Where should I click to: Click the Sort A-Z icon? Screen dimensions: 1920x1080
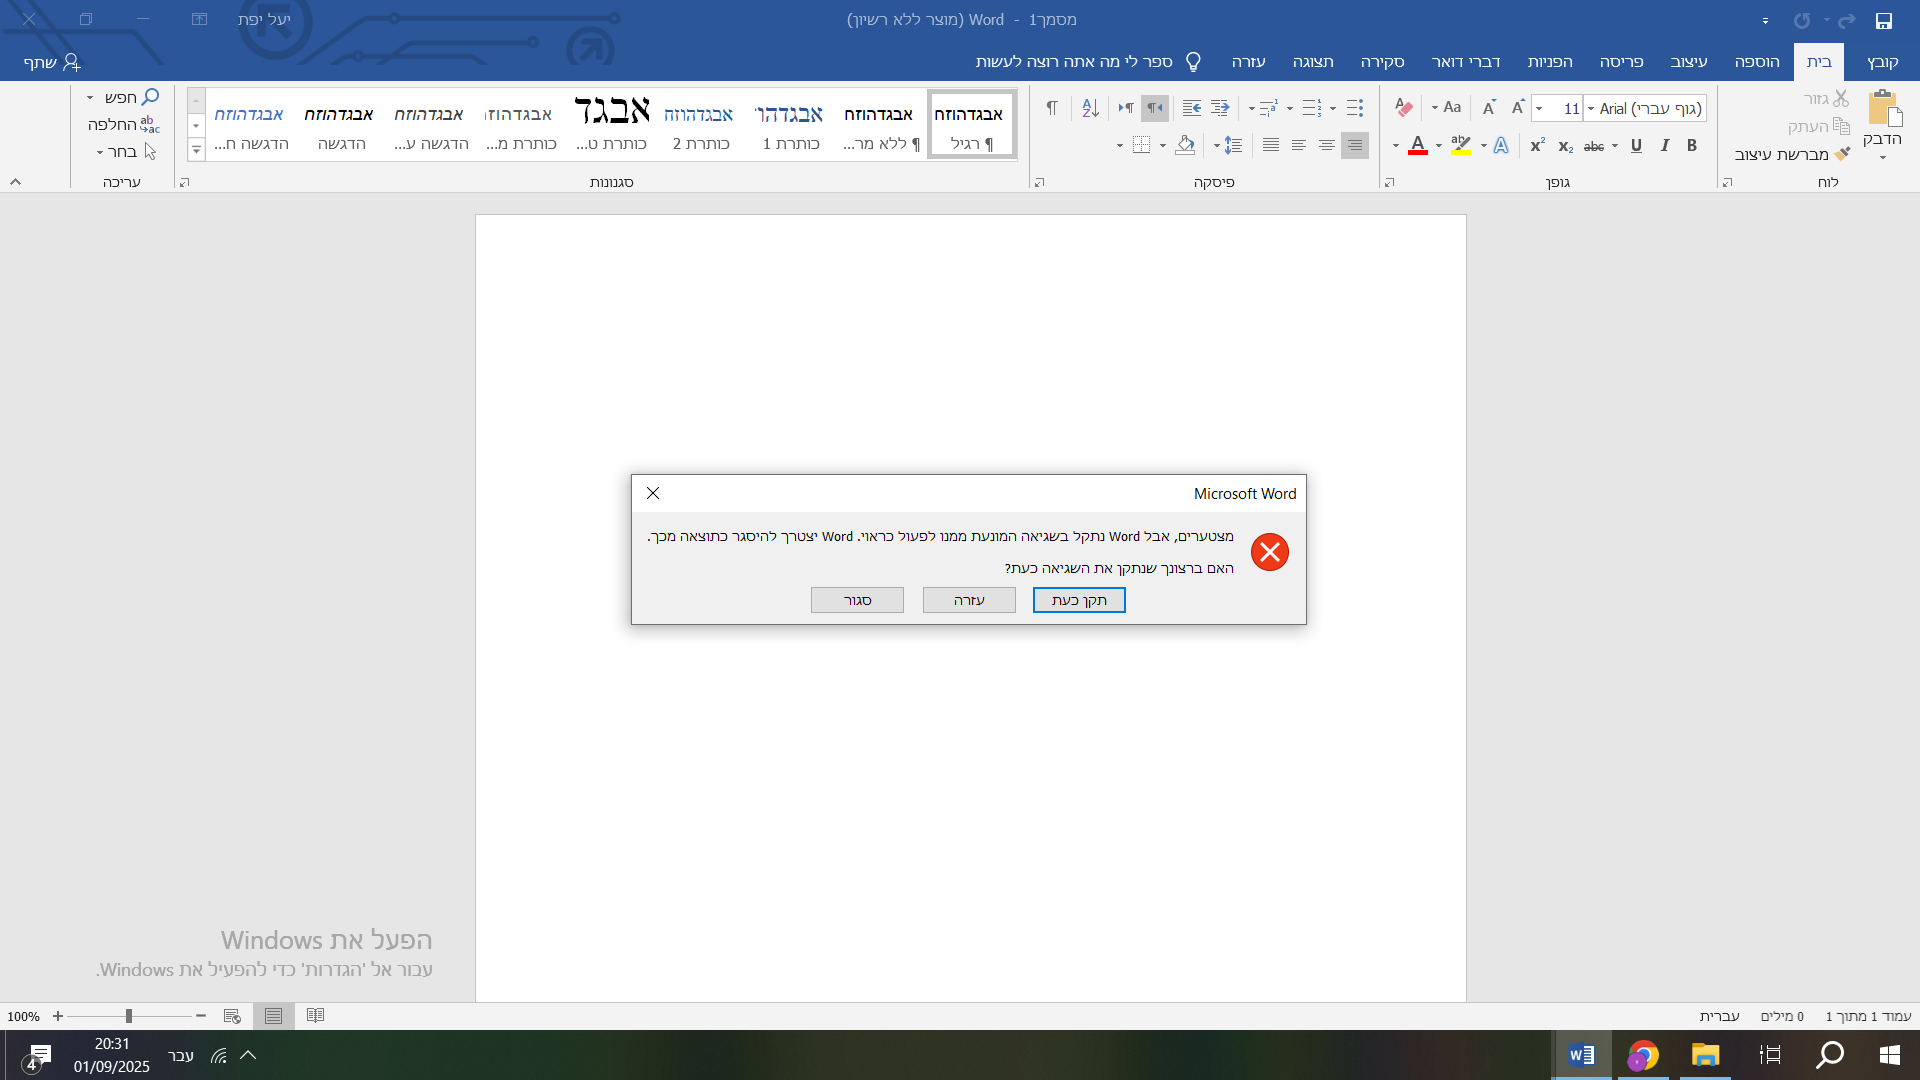click(1090, 108)
